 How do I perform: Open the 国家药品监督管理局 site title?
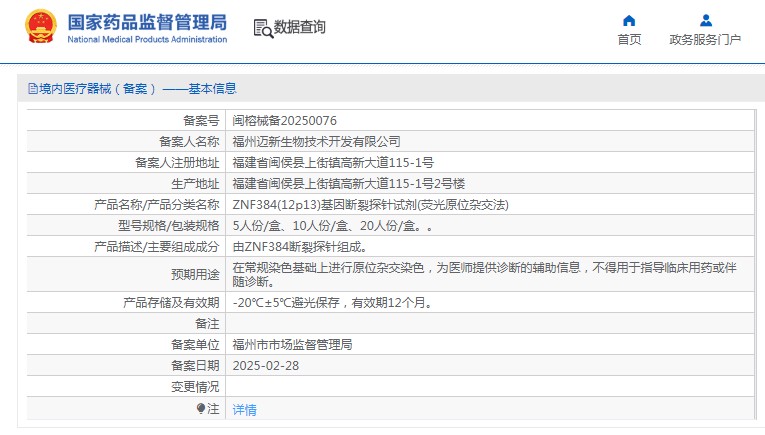click(x=147, y=22)
